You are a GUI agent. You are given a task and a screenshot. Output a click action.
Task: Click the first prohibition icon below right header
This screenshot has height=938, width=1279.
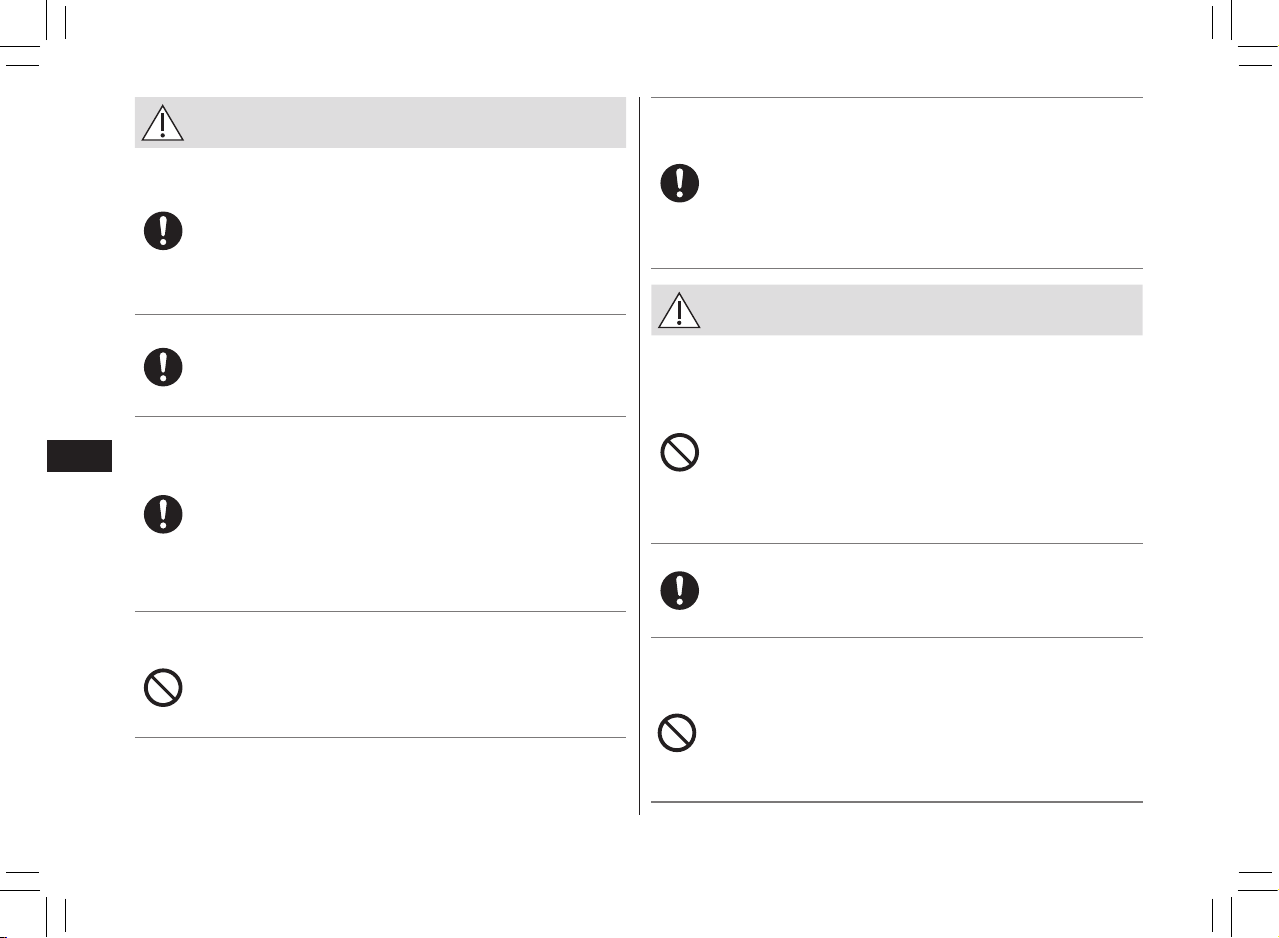pos(680,453)
